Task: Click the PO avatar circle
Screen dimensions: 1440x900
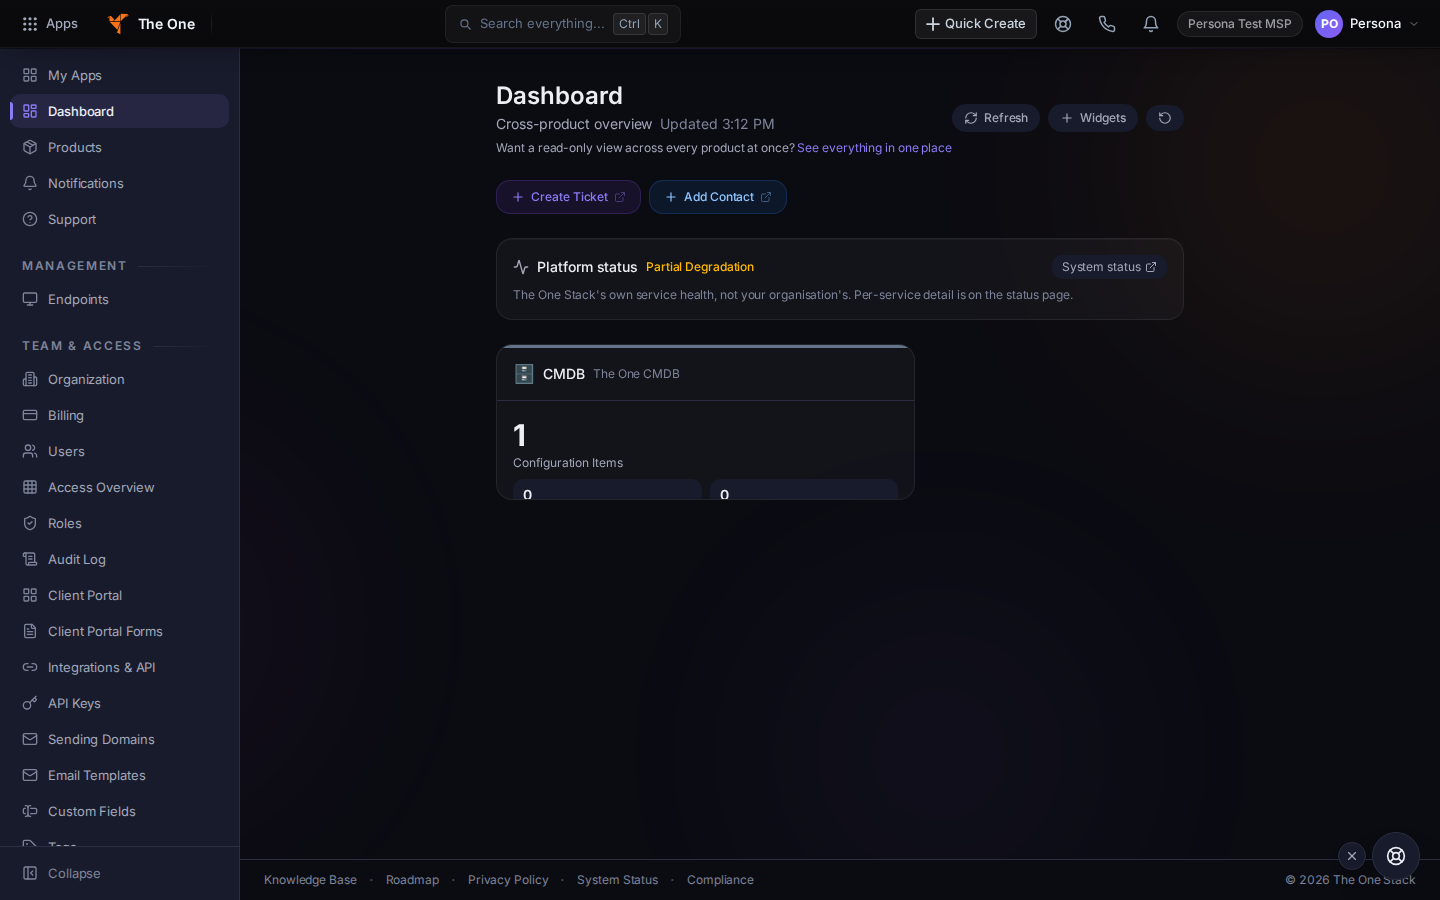Action: tap(1329, 24)
